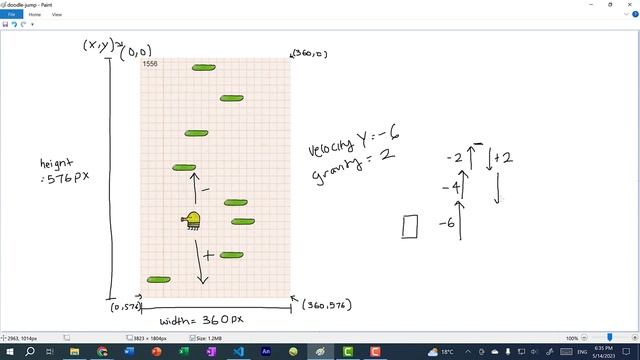Open the notification center icon
This screenshot has width=640, height=360.
pyautogui.click(x=626, y=351)
